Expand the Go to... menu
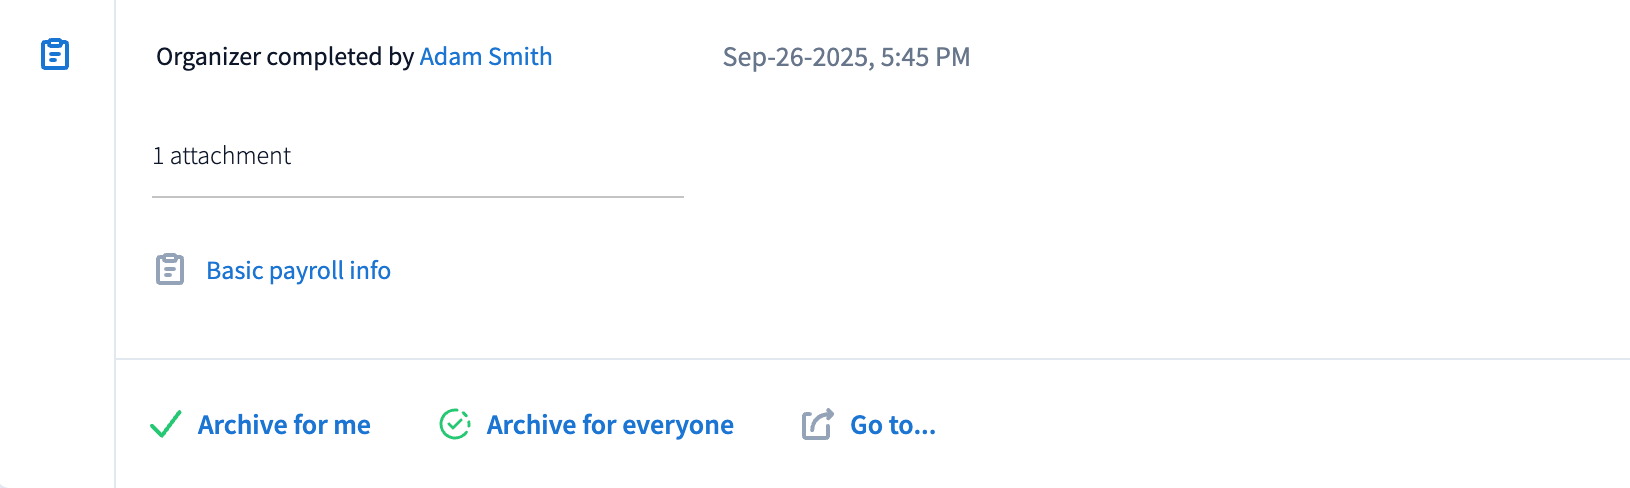 (x=892, y=425)
